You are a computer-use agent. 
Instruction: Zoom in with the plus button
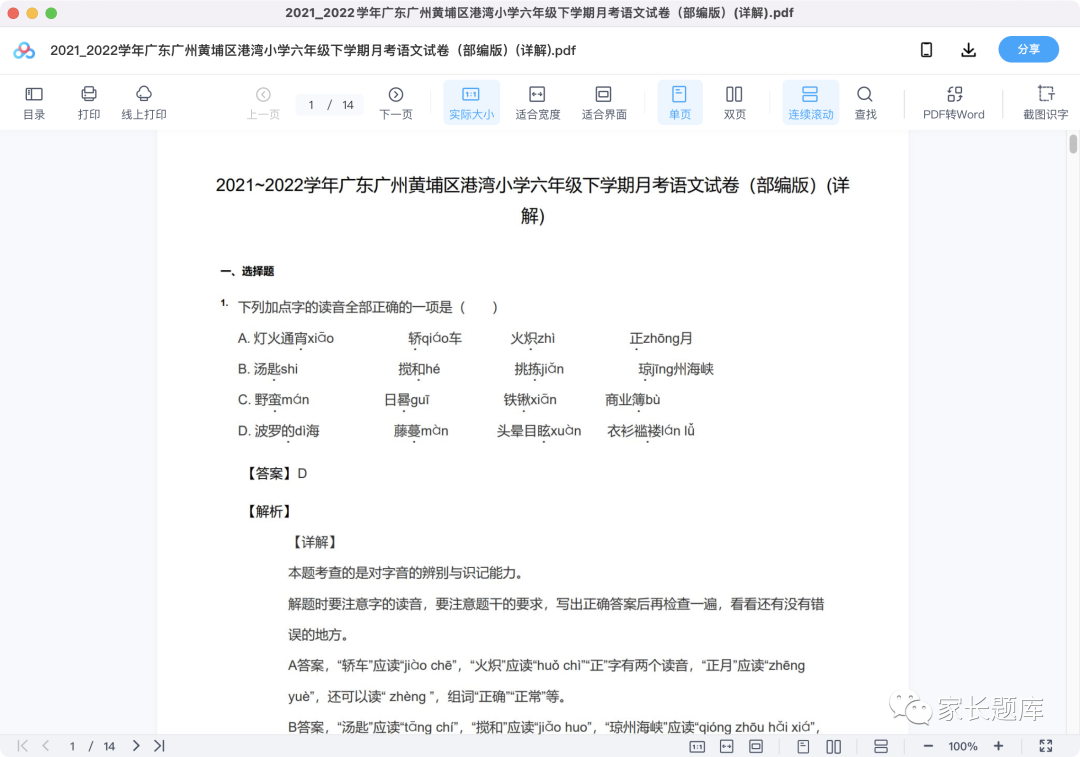tap(998, 746)
